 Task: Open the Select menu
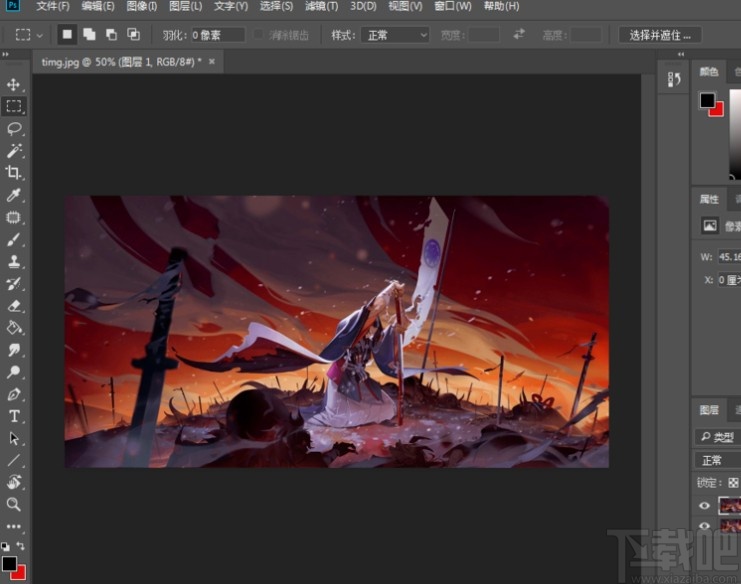[x=276, y=7]
